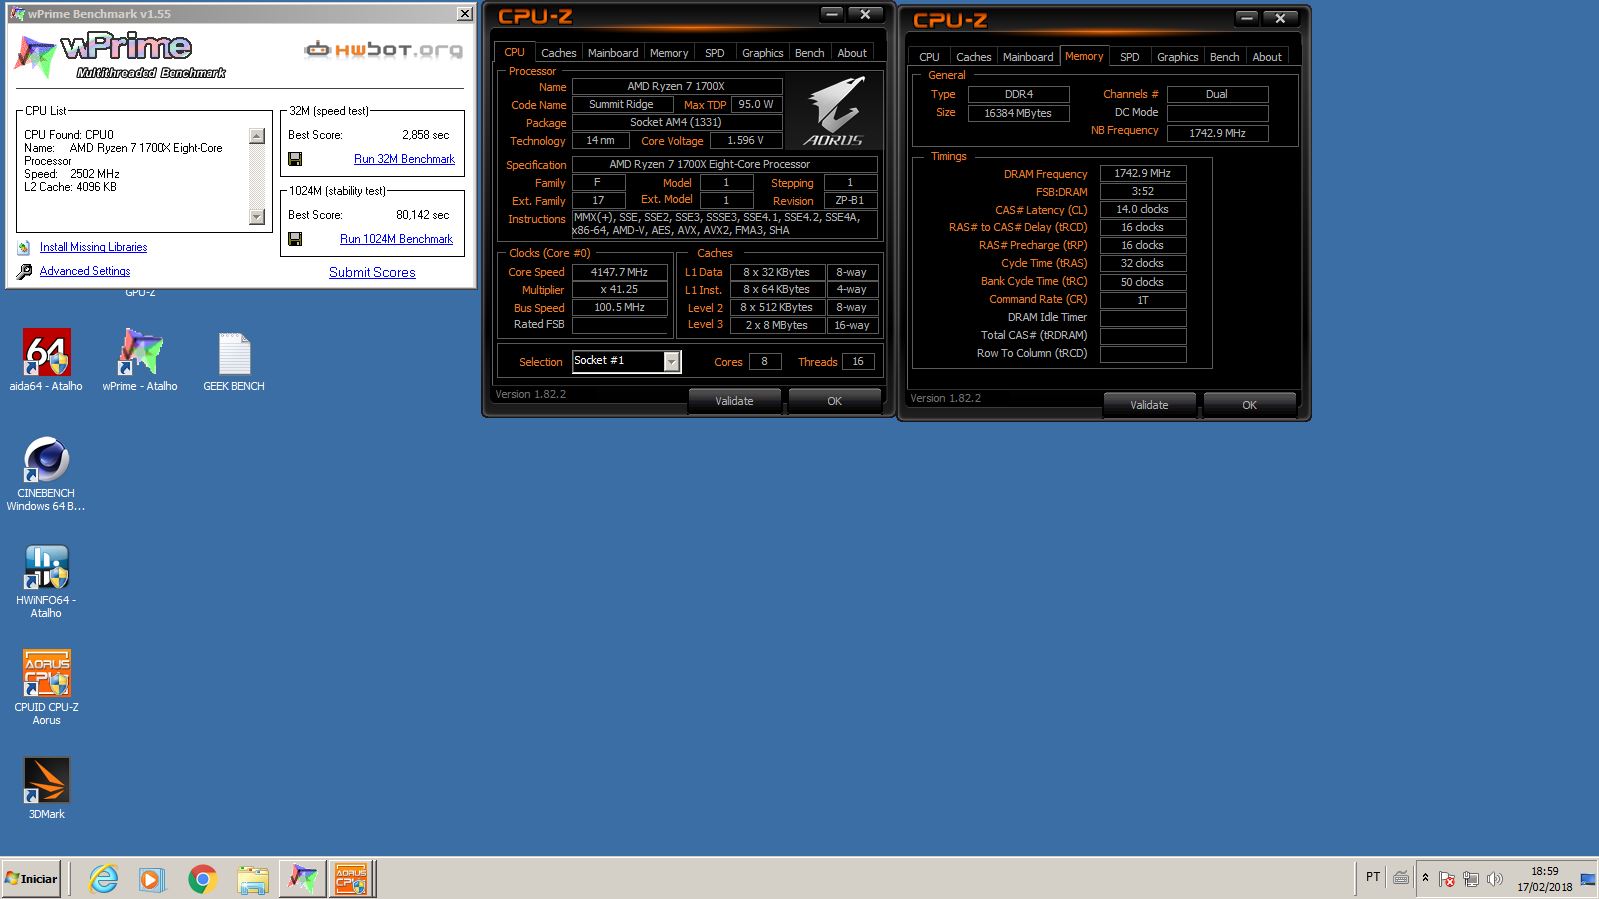This screenshot has height=899, width=1599.
Task: Open Windows Media Player taskbar icon
Action: [x=151, y=879]
